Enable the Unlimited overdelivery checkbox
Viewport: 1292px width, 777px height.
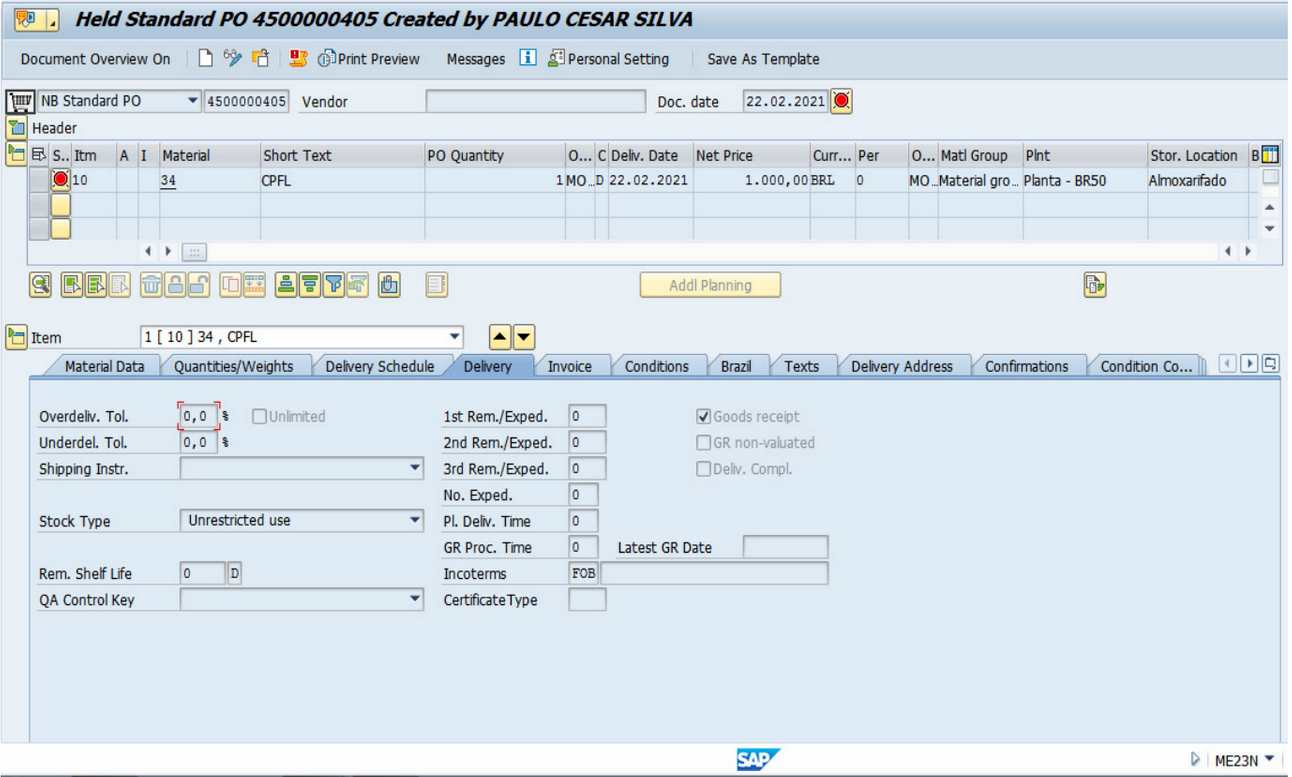coord(259,416)
